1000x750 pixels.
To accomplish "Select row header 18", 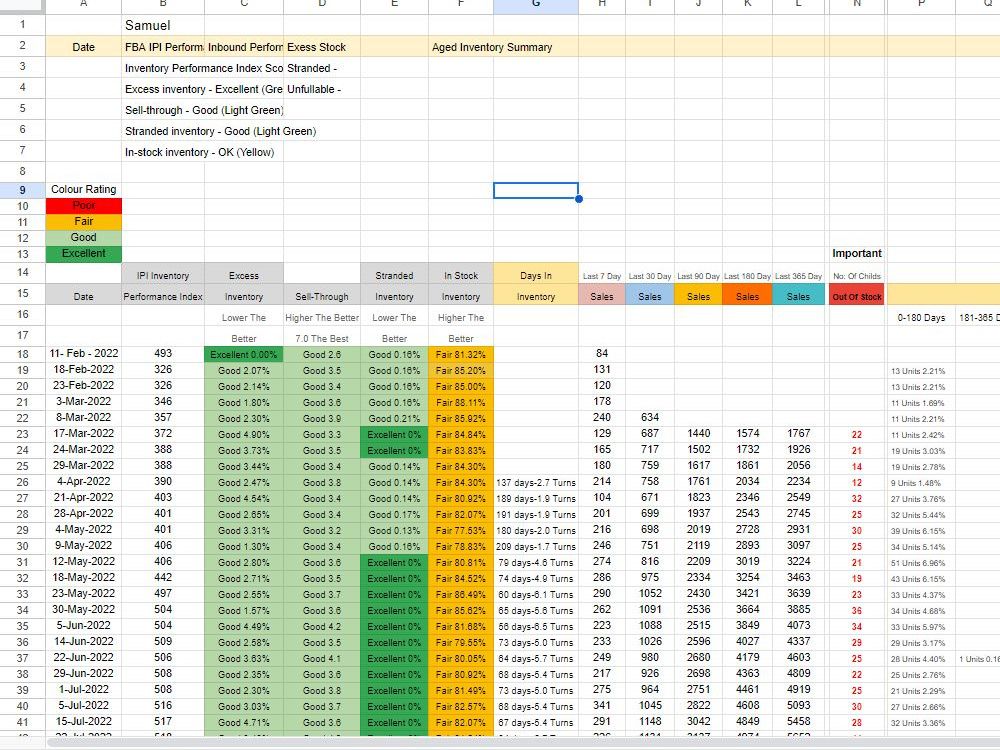I will [x=22, y=354].
